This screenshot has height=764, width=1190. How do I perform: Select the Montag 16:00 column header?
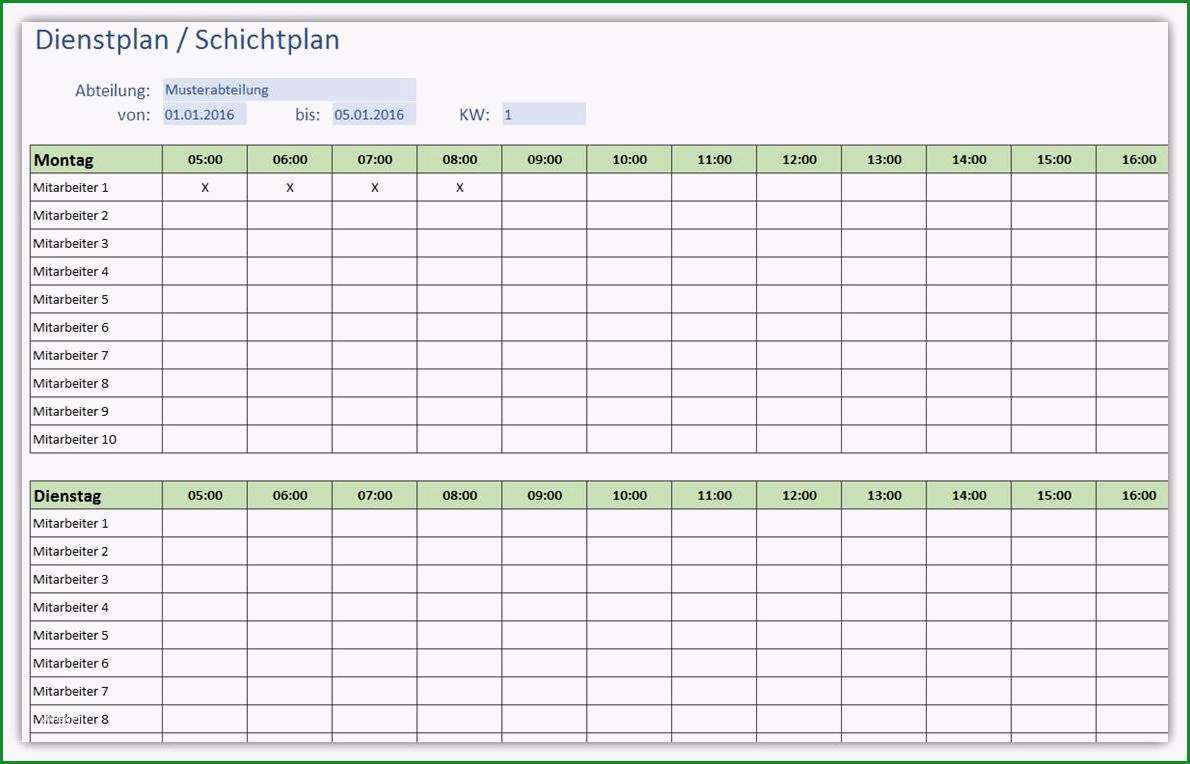coord(1132,160)
